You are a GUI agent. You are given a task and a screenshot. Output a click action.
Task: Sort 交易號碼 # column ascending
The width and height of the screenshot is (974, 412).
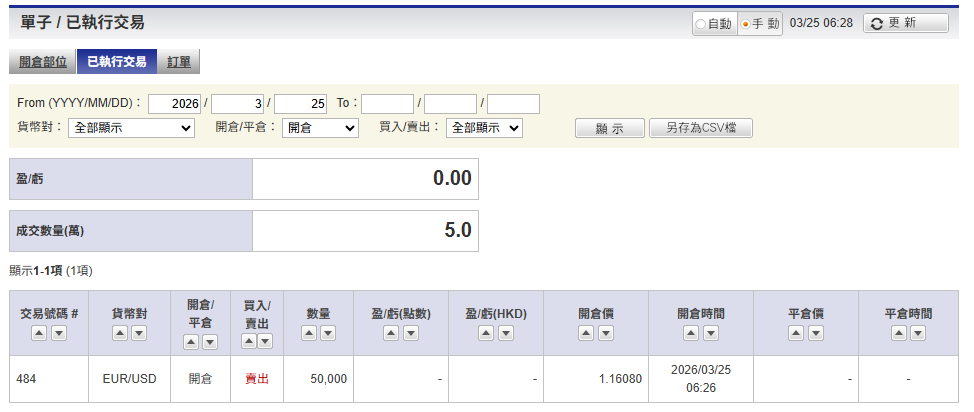pos(39,334)
